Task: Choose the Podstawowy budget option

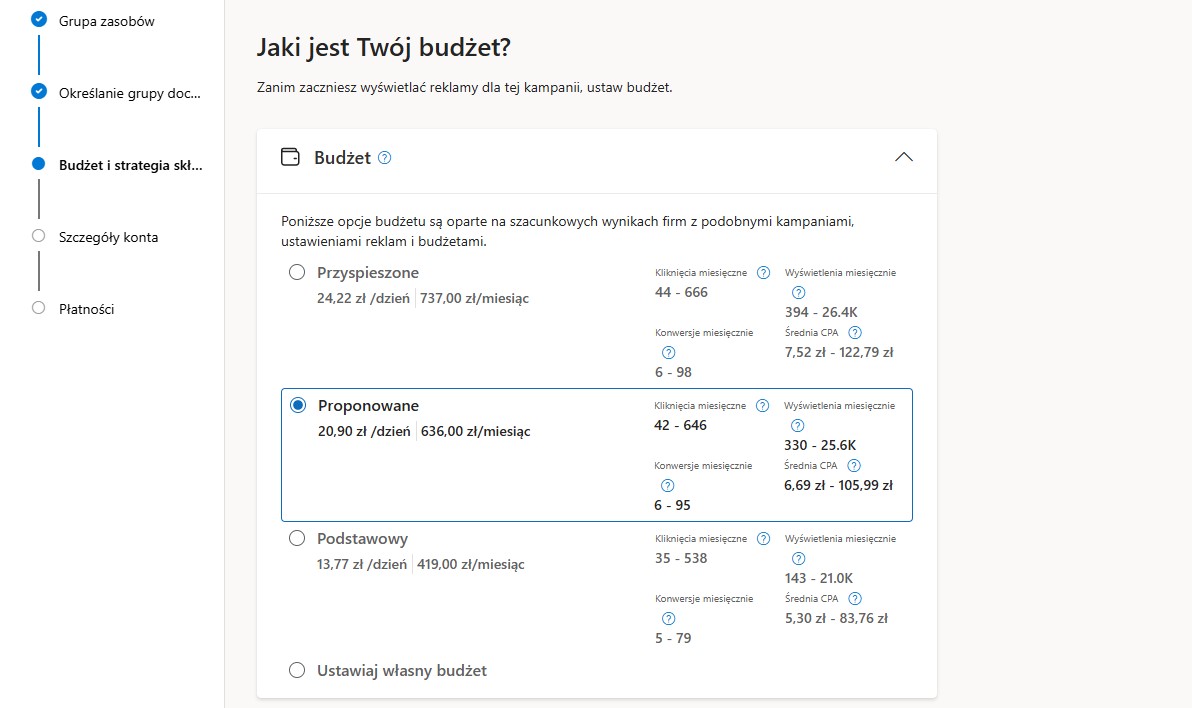Action: pyautogui.click(x=297, y=538)
